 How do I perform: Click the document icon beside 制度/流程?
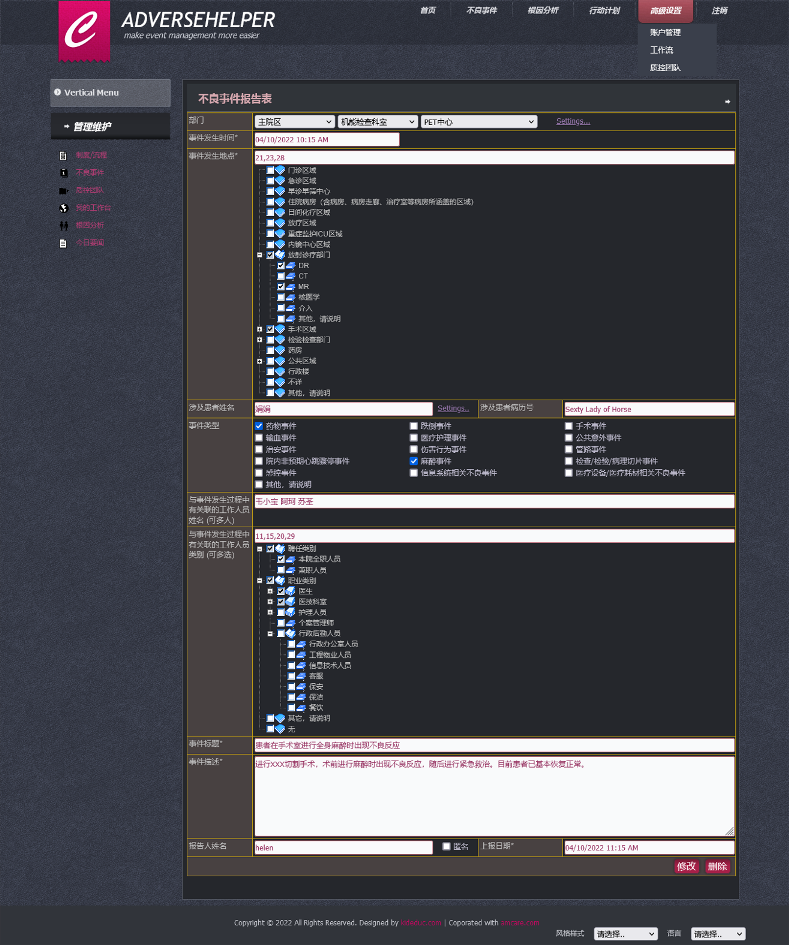63,156
